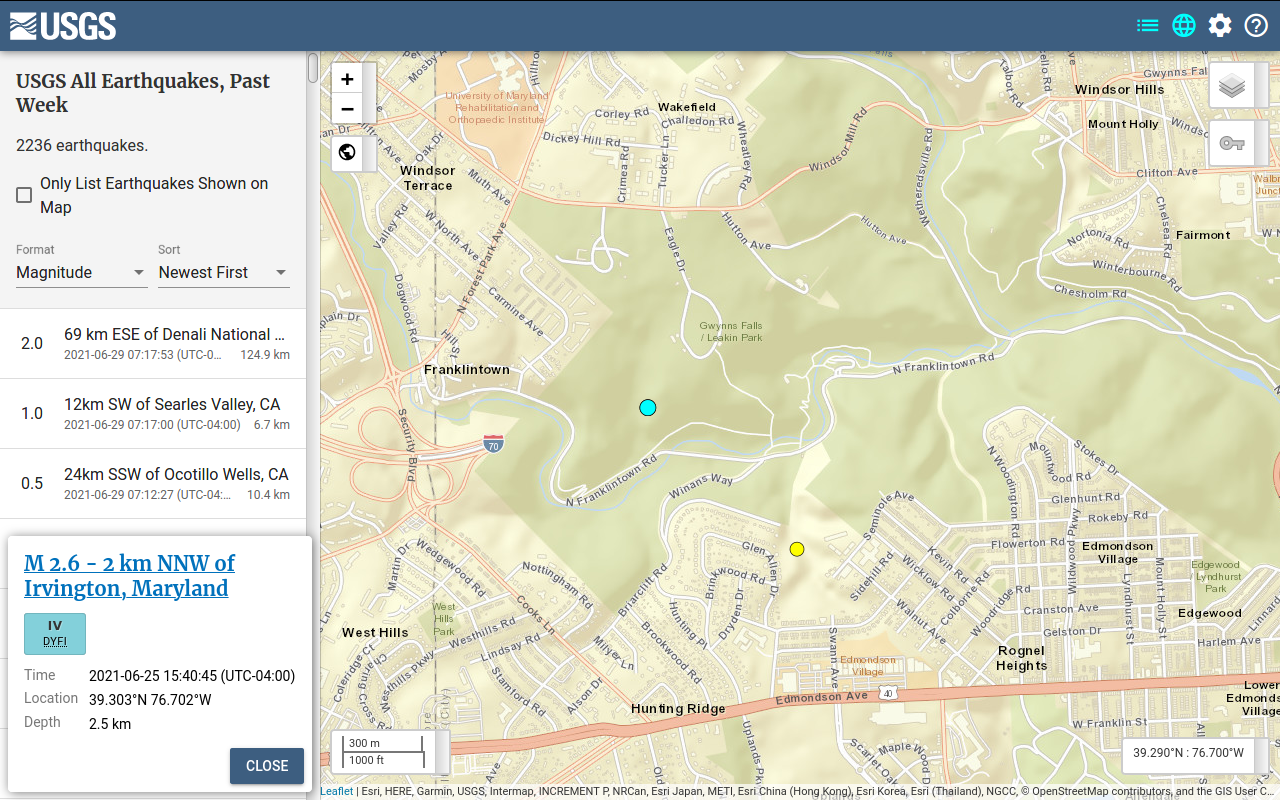Click the I-70 highway shield on map

(493, 443)
